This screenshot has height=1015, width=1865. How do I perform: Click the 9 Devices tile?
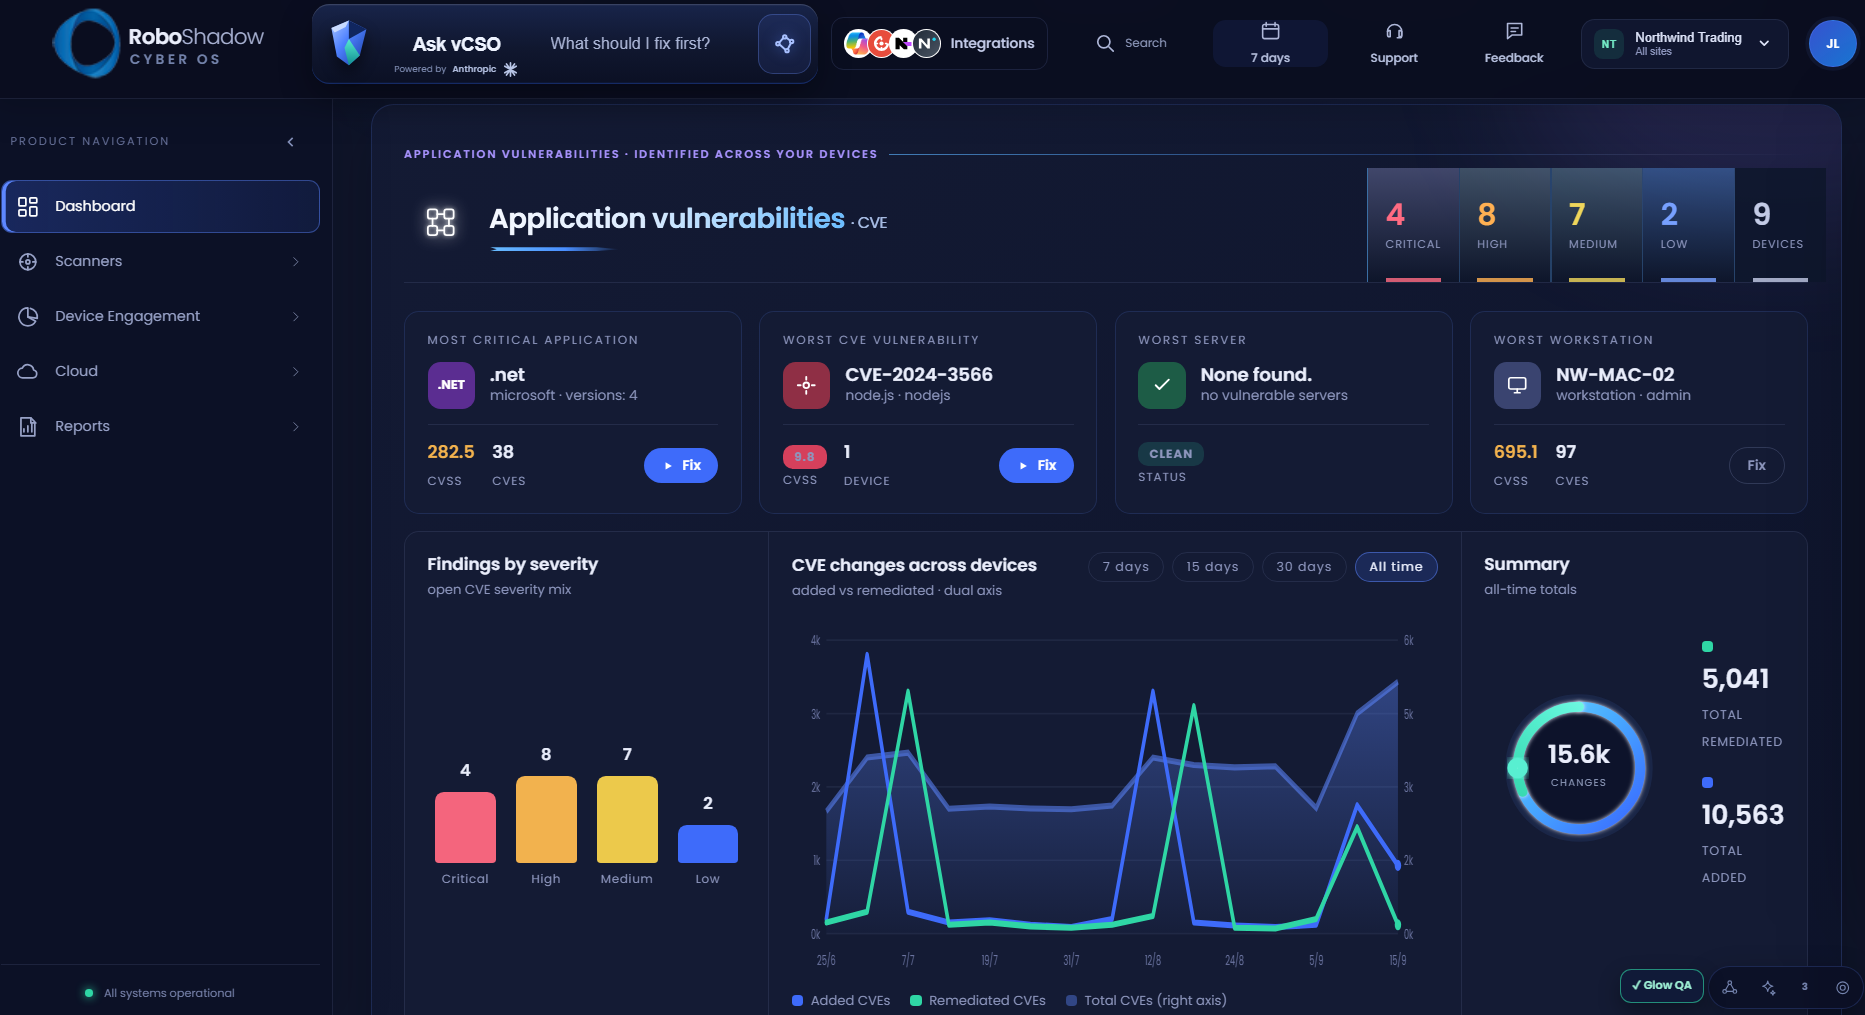pos(1780,225)
